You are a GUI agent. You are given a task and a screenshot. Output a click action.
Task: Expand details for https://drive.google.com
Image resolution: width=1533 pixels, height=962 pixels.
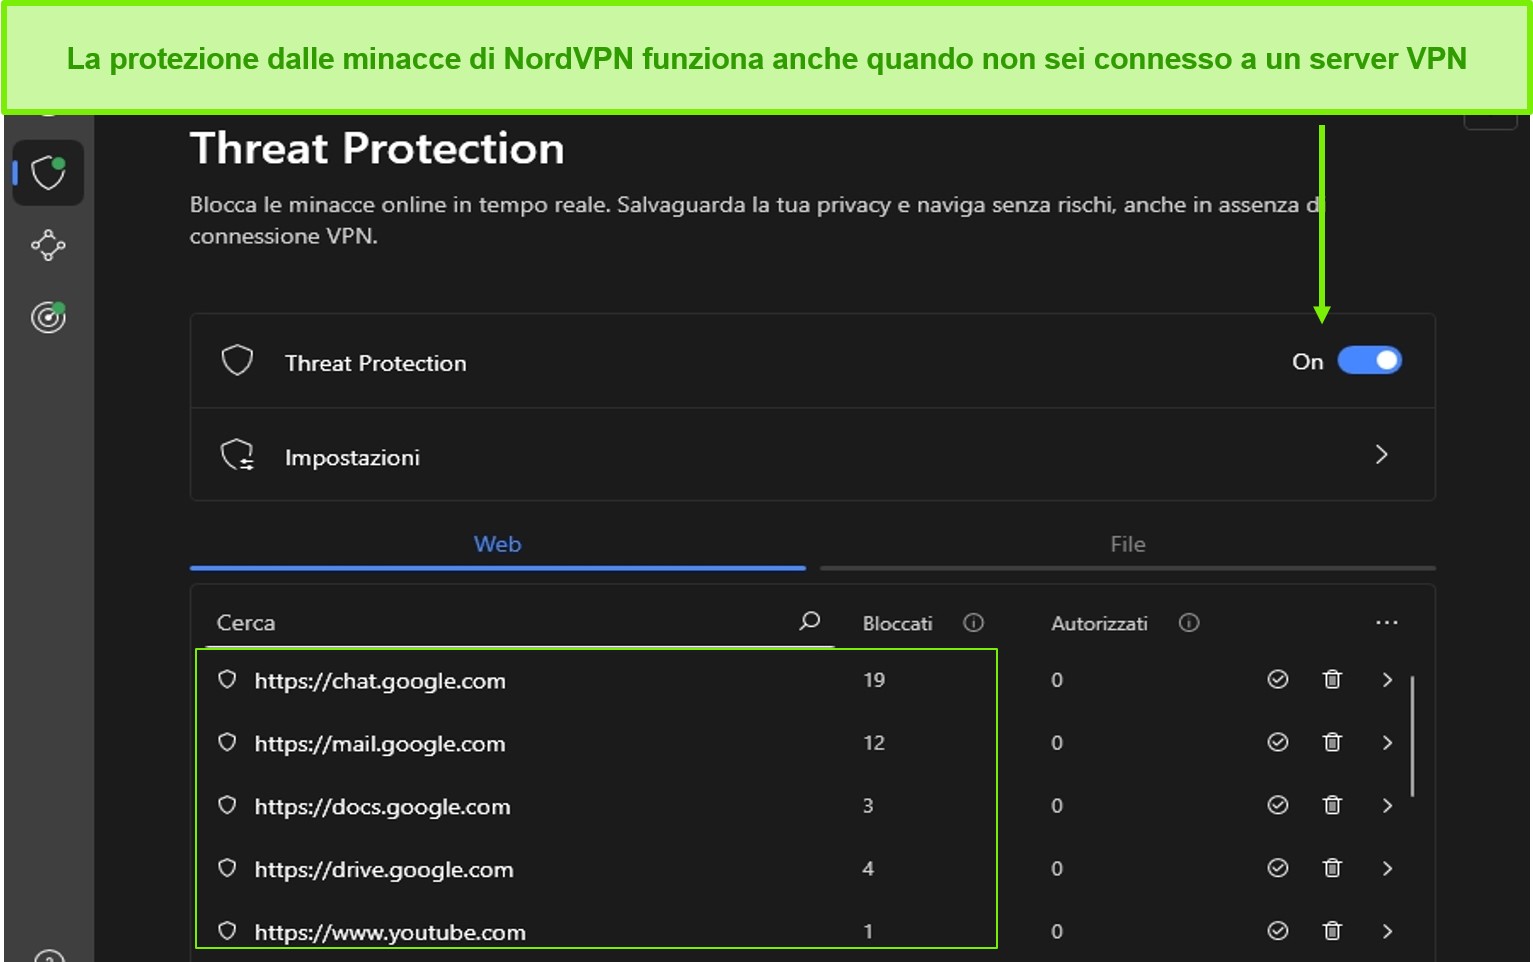tap(1387, 868)
